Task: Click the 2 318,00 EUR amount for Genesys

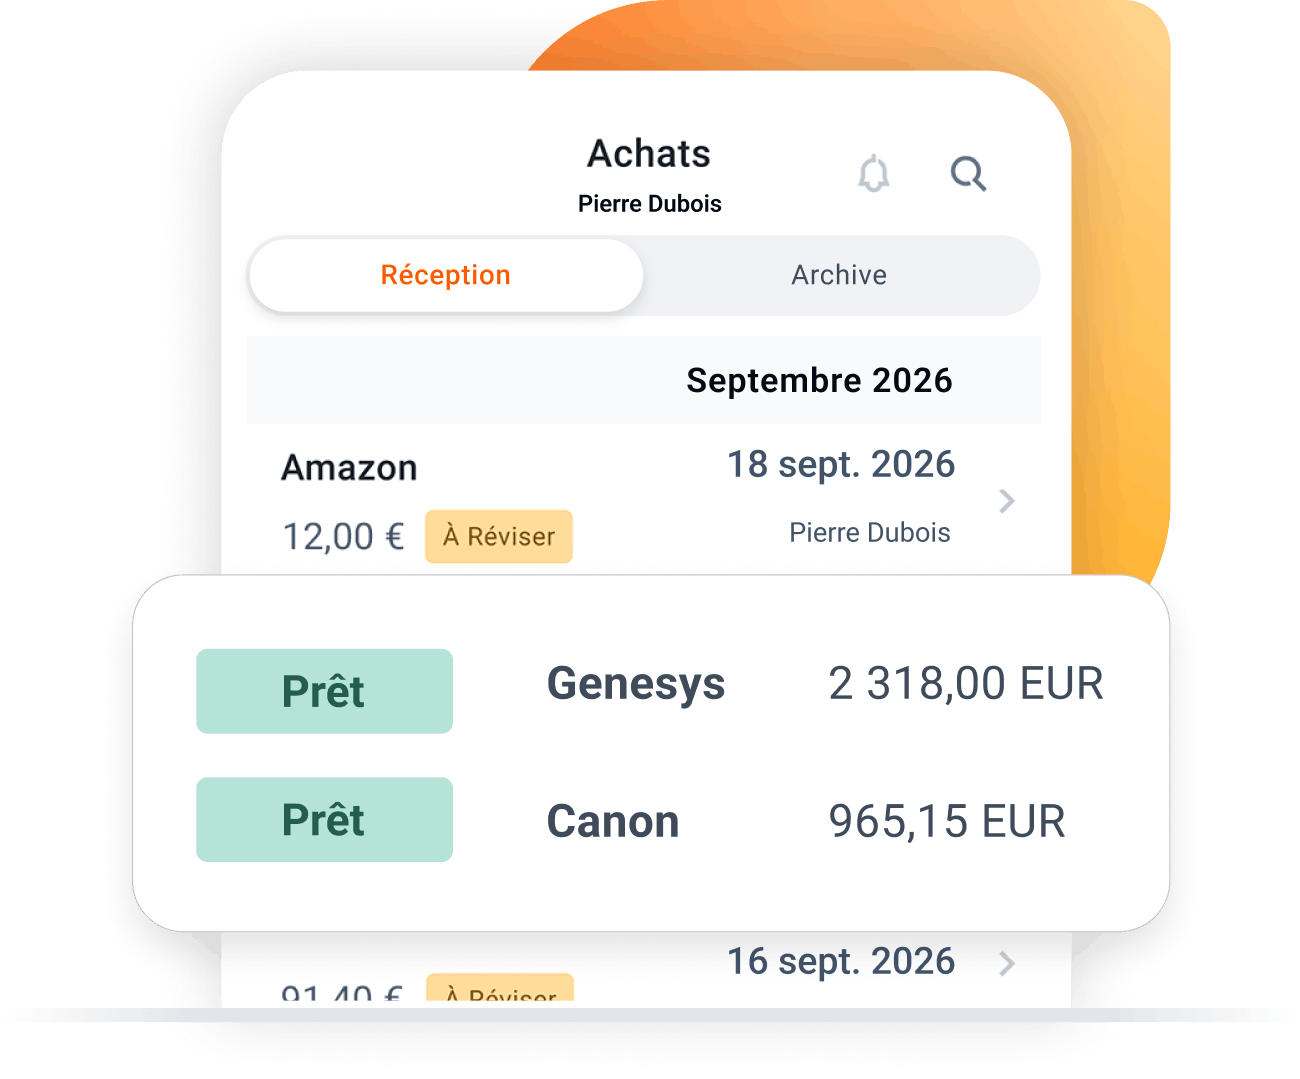Action: pyautogui.click(x=967, y=683)
